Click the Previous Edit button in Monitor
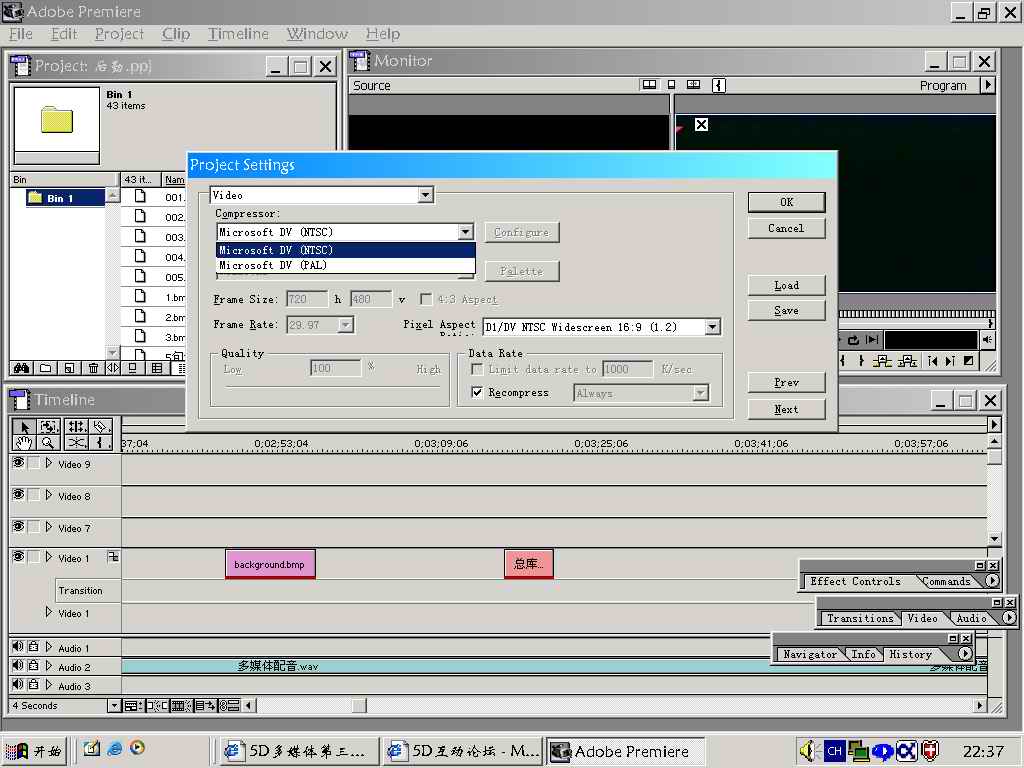 click(933, 360)
